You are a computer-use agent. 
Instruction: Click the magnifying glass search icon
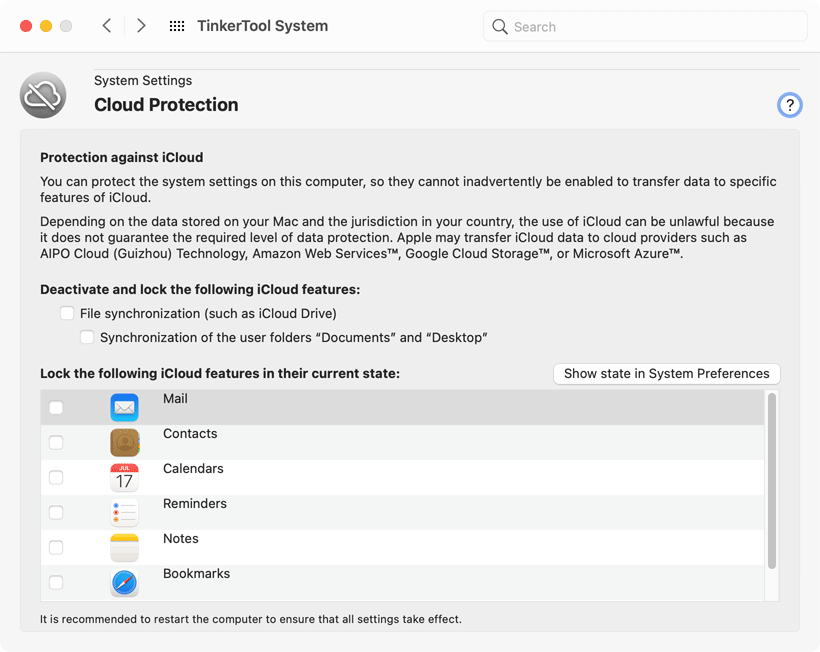tap(500, 27)
